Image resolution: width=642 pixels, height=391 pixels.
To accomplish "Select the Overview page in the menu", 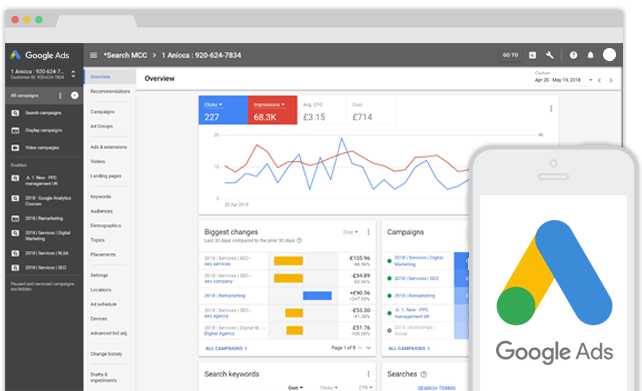I will [x=110, y=77].
